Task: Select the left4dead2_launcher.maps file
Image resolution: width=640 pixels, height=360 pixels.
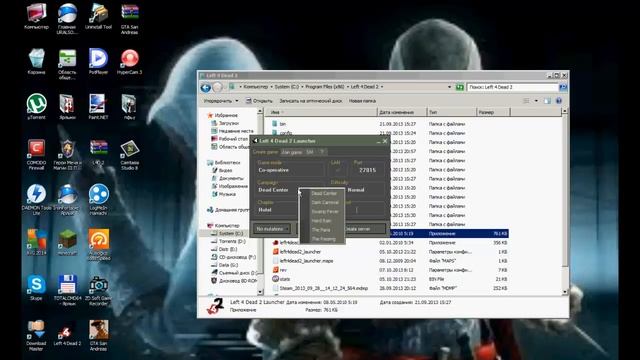Action: 302,261
